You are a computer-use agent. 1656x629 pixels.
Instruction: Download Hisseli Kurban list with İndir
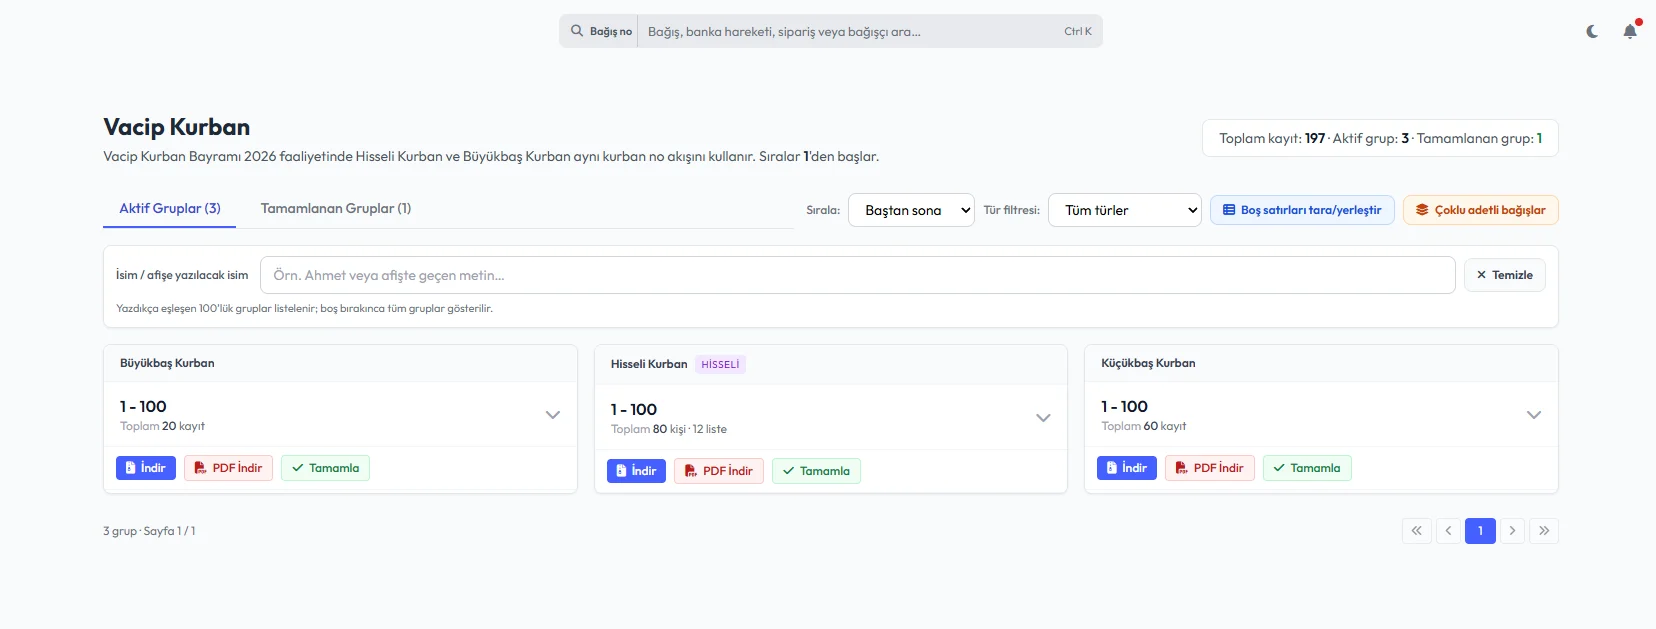point(636,471)
